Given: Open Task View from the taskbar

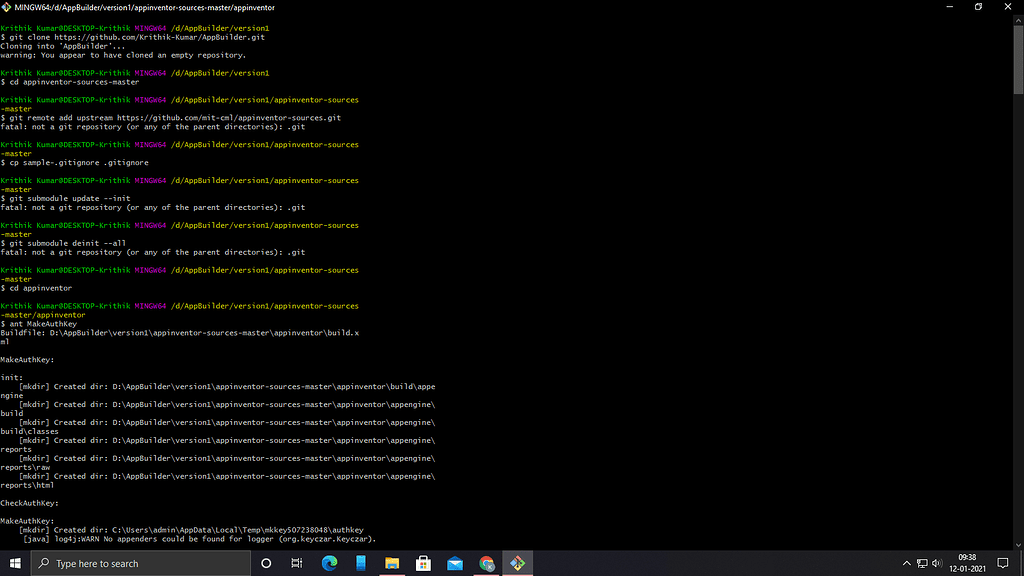Looking at the screenshot, I should 296,563.
